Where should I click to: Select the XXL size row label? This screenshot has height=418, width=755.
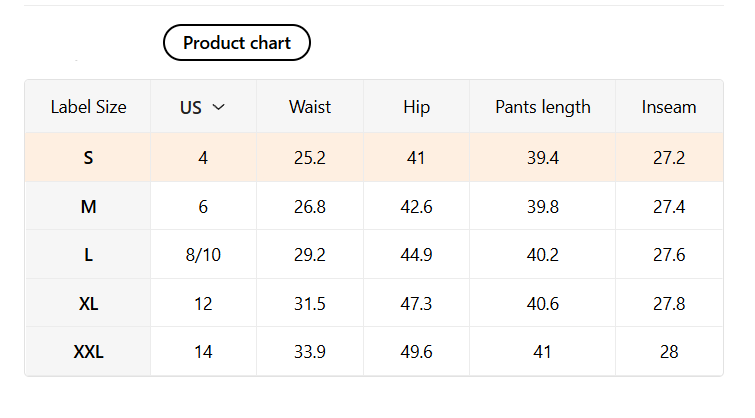point(88,352)
